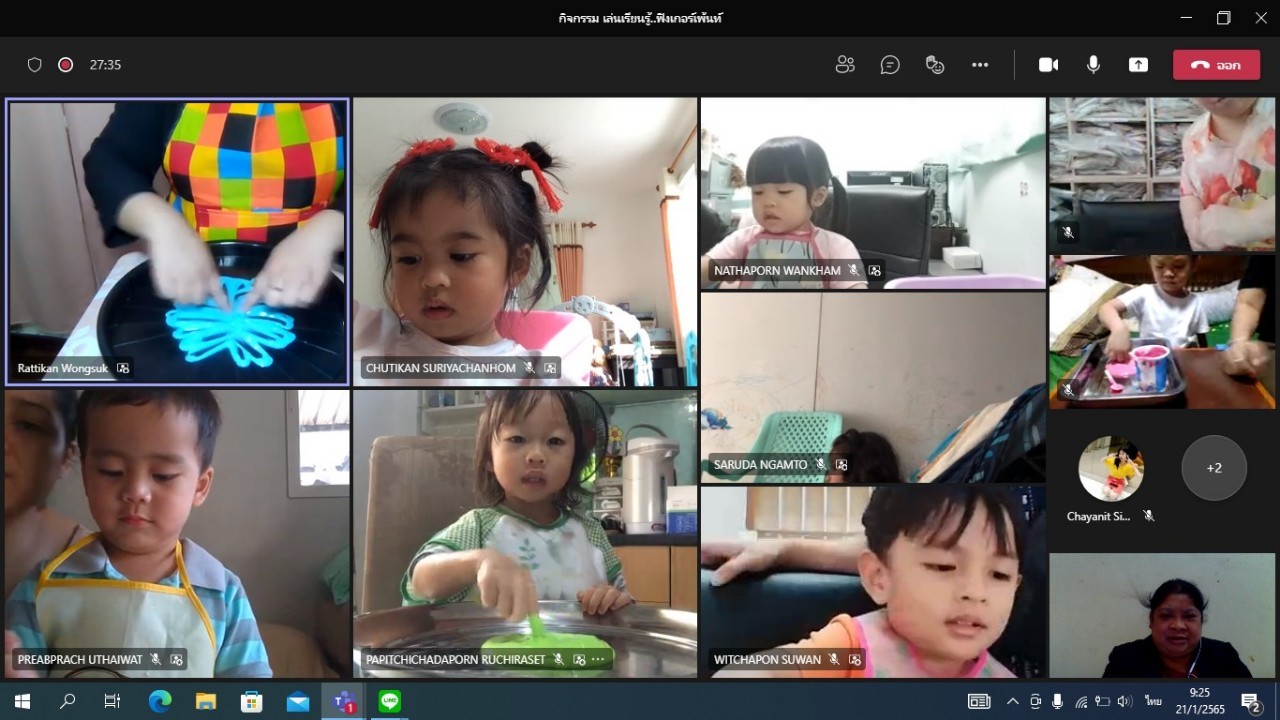
Task: Open the system volume control
Action: coord(1125,702)
